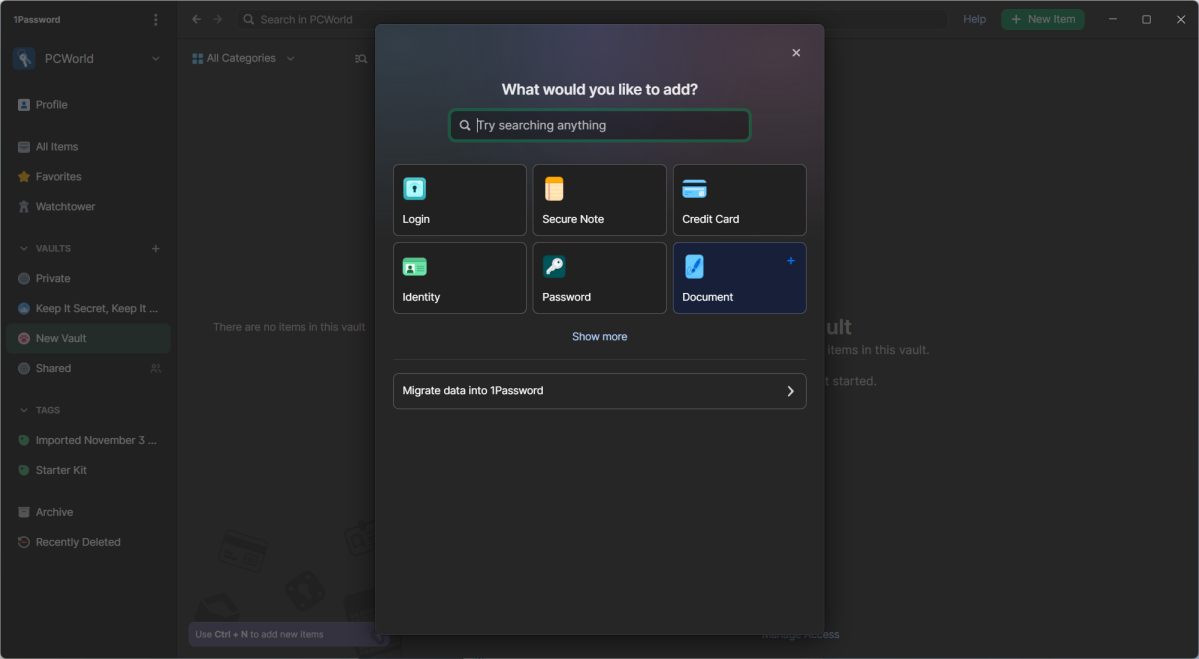Viewport: 1199px width, 659px height.
Task: Collapse the TAGS section
Action: pos(22,410)
